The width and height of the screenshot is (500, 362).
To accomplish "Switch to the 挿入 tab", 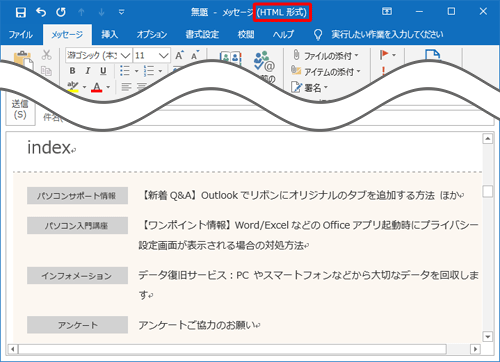I will click(110, 34).
